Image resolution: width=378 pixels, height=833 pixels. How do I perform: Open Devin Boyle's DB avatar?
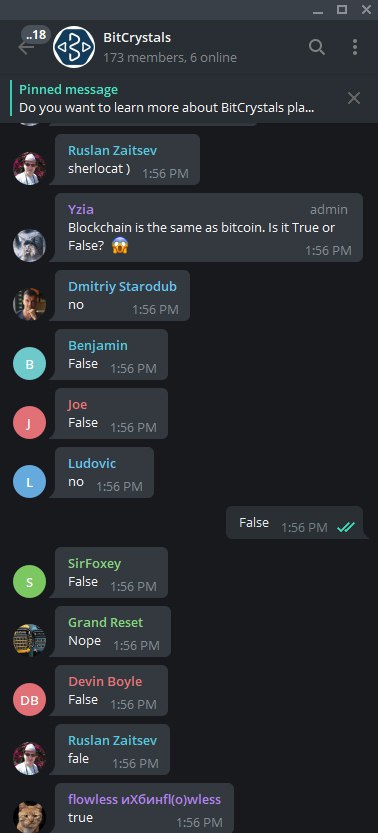click(29, 700)
